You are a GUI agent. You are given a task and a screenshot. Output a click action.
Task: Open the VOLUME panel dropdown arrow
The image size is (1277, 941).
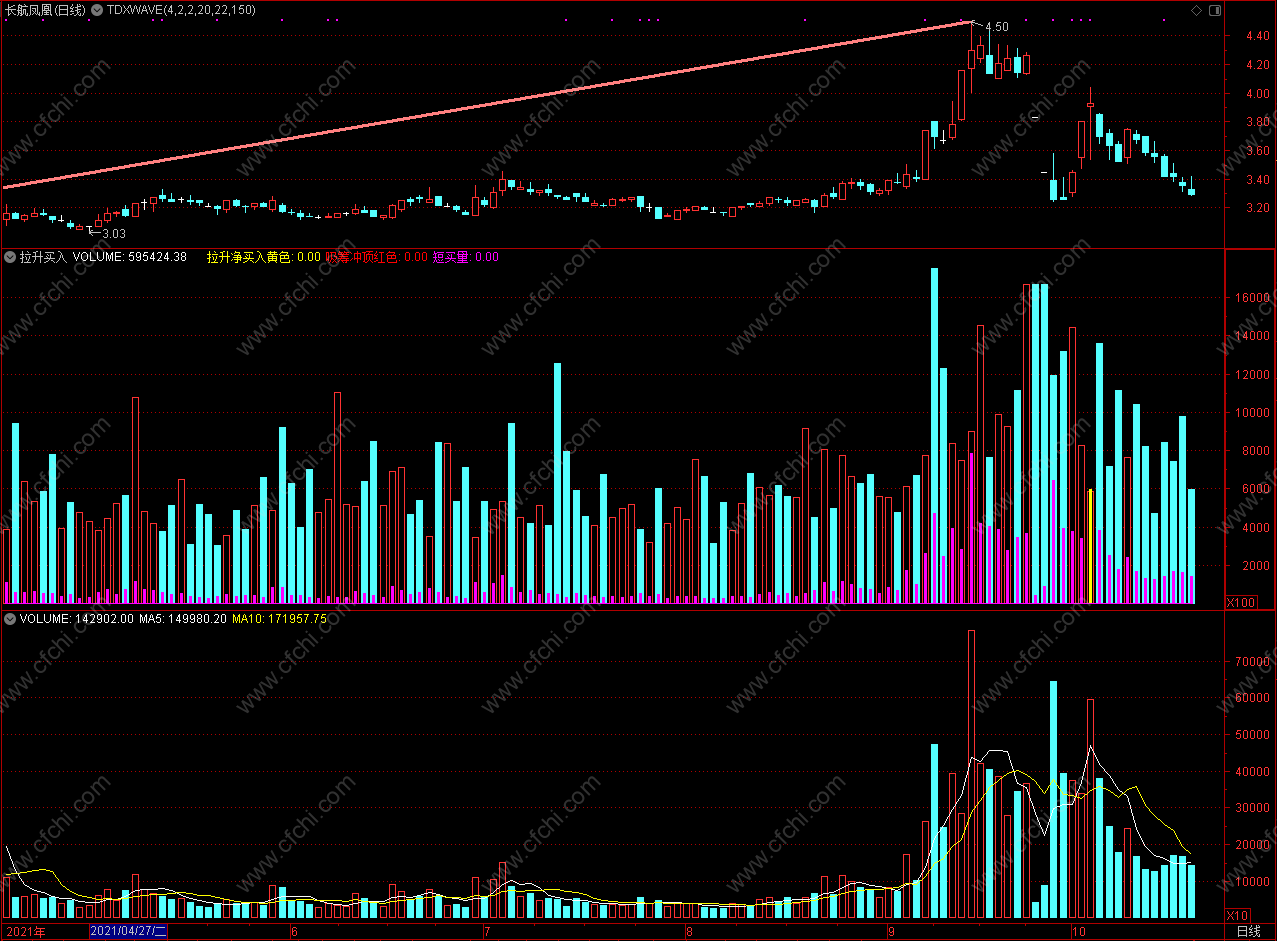(x=10, y=619)
